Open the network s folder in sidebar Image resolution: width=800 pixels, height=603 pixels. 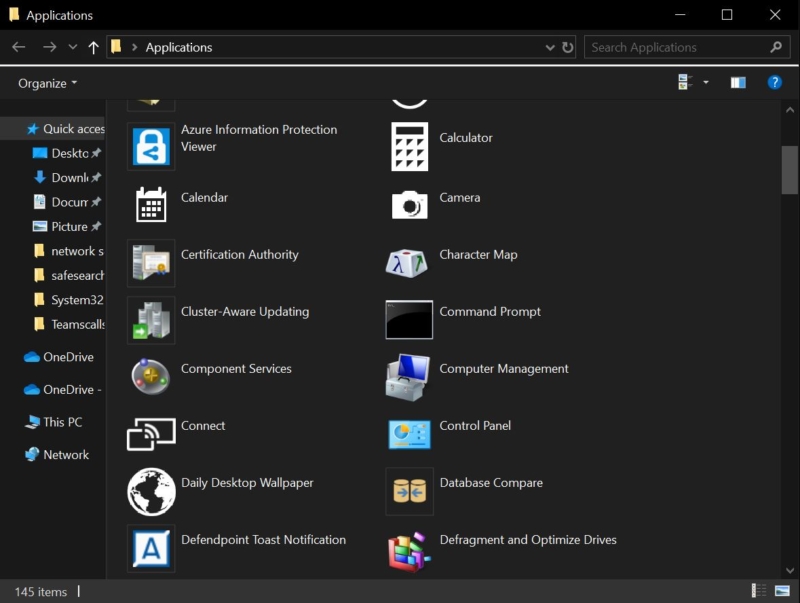pyautogui.click(x=68, y=251)
